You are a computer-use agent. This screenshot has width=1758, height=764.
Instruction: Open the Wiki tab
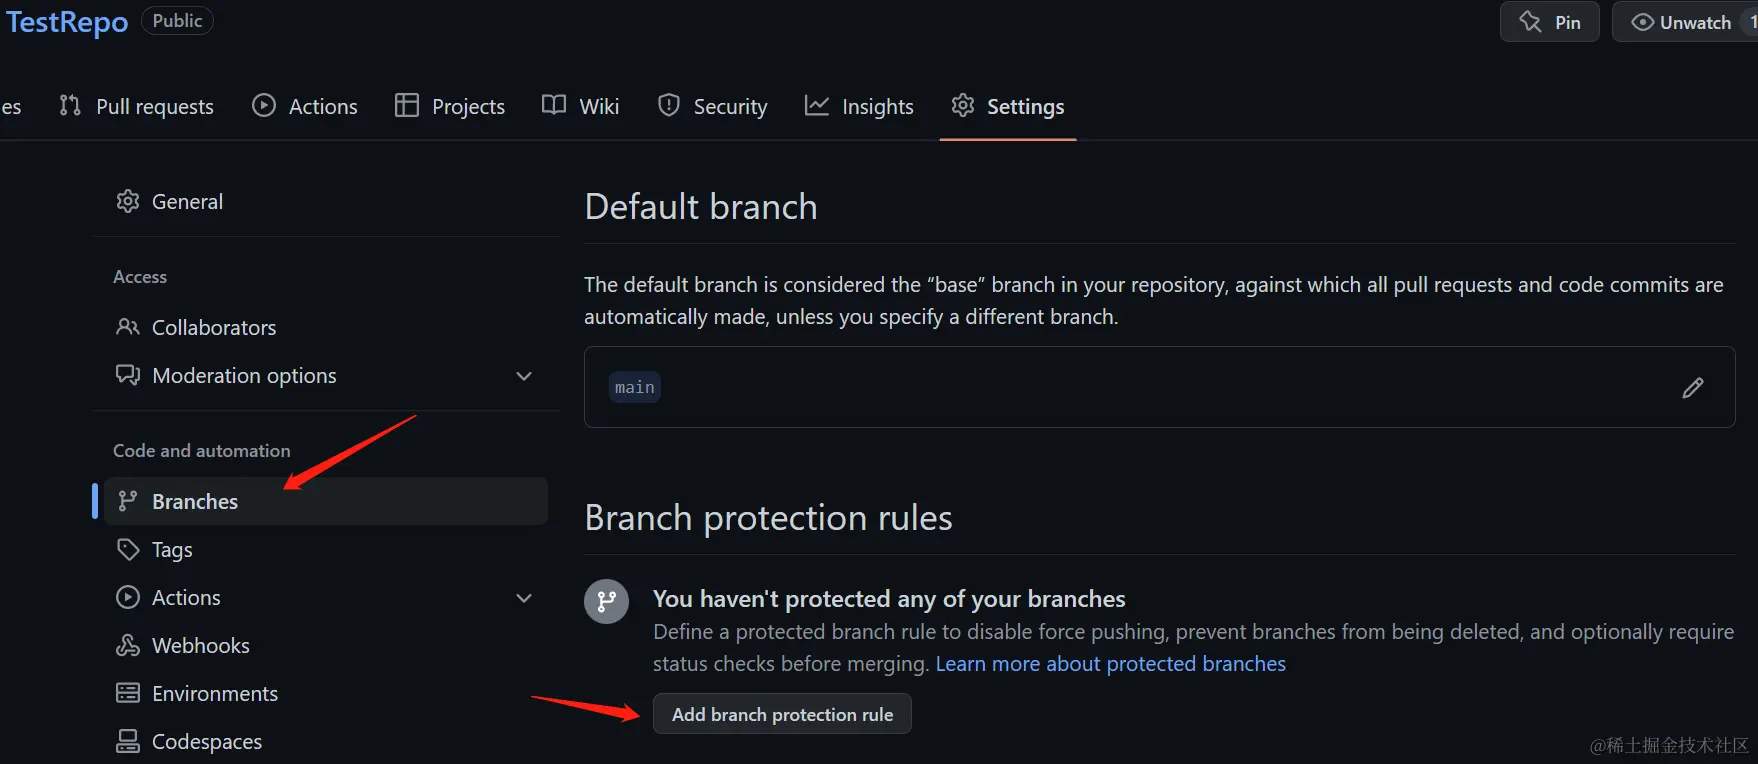coord(580,106)
